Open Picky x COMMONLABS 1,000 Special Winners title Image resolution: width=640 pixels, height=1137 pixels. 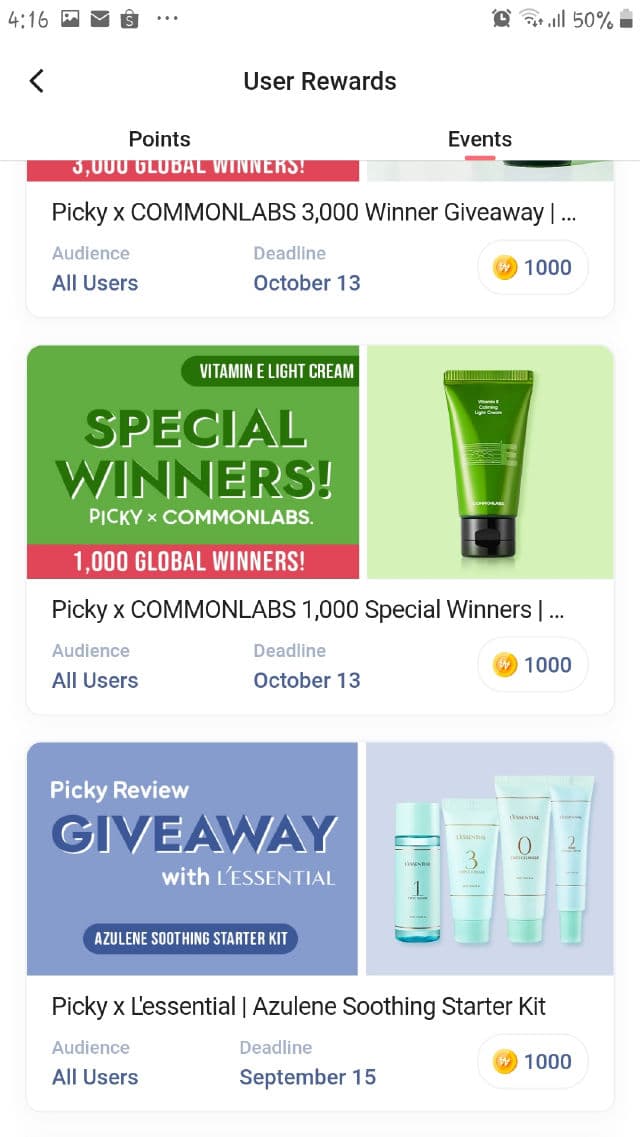(308, 610)
